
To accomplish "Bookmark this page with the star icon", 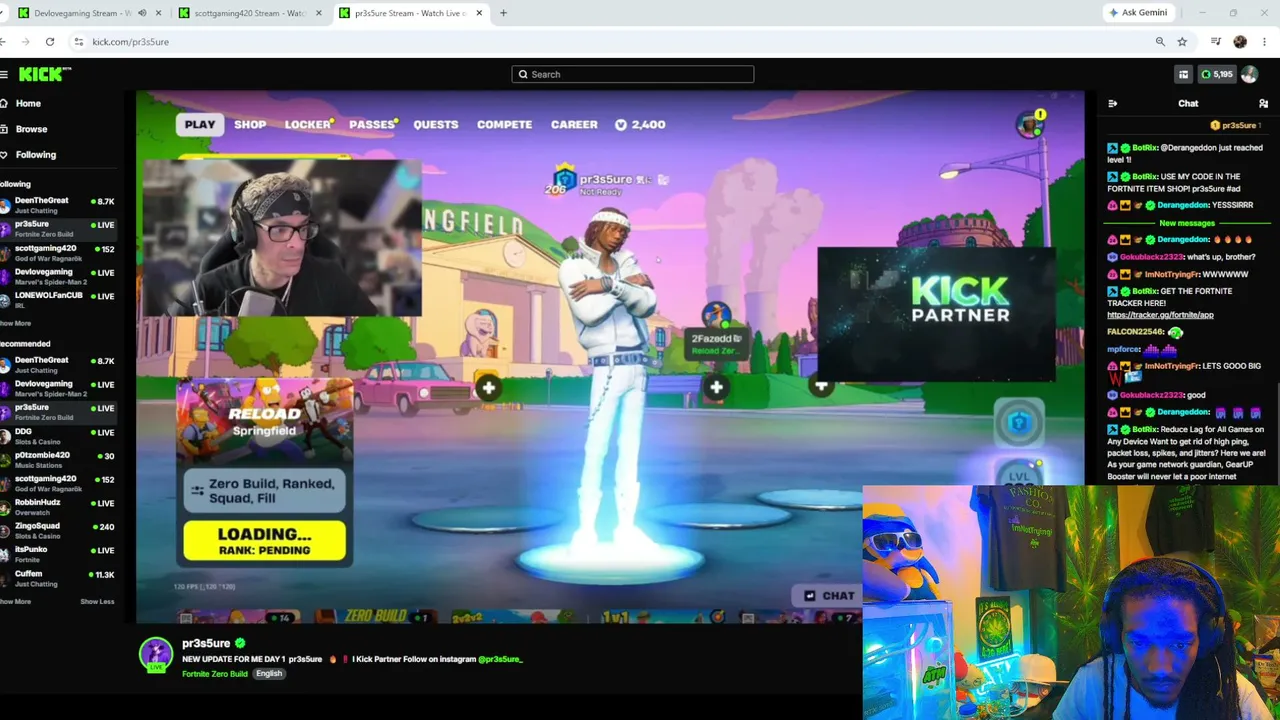I will point(1182,42).
